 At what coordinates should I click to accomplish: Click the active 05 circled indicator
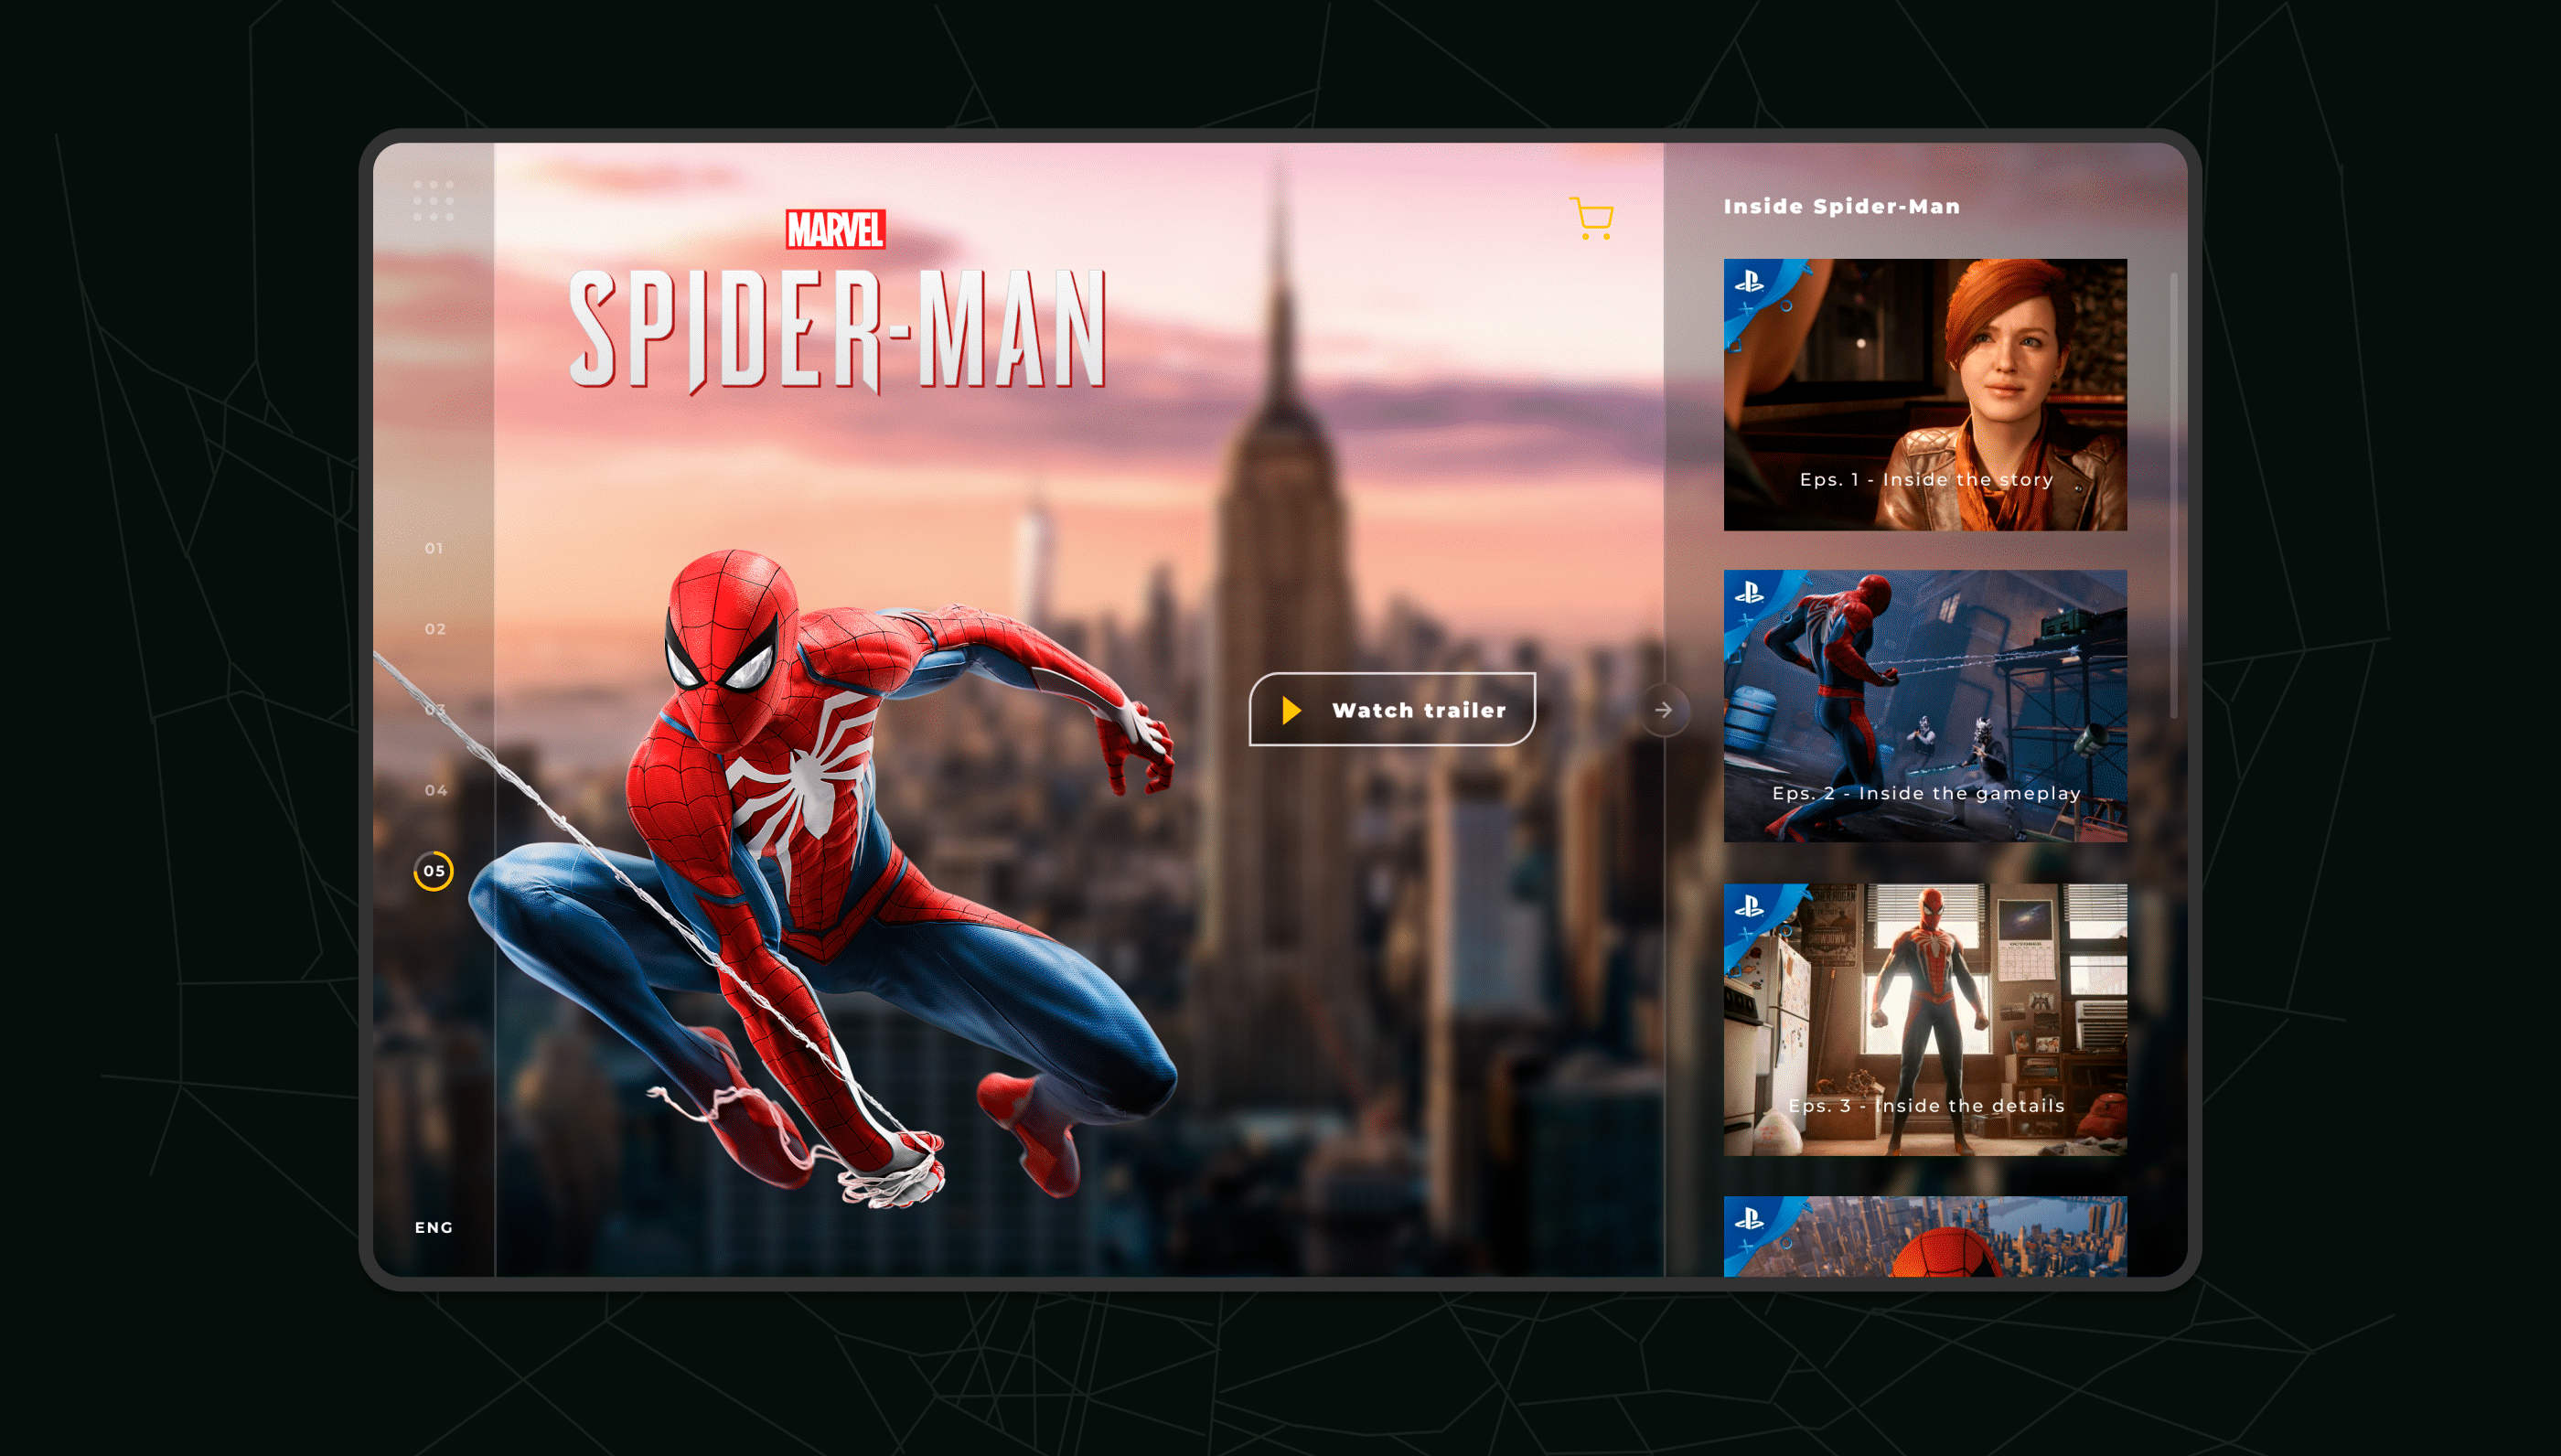click(x=434, y=871)
